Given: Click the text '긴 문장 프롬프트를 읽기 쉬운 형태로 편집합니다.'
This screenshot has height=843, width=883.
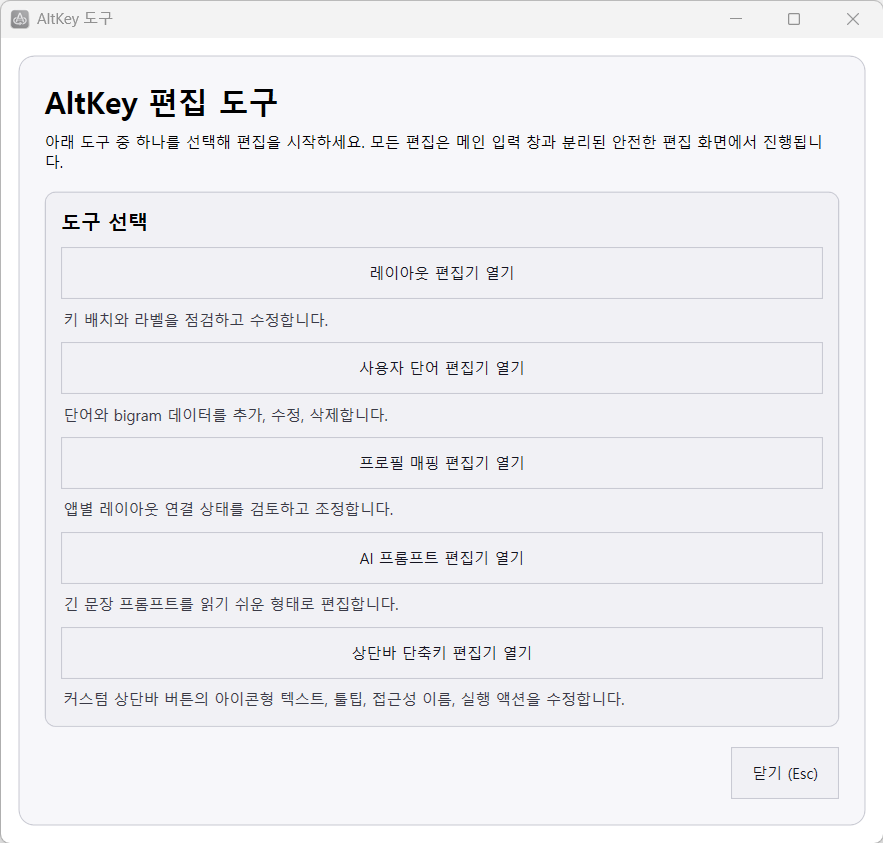Looking at the screenshot, I should click(x=231, y=605).
